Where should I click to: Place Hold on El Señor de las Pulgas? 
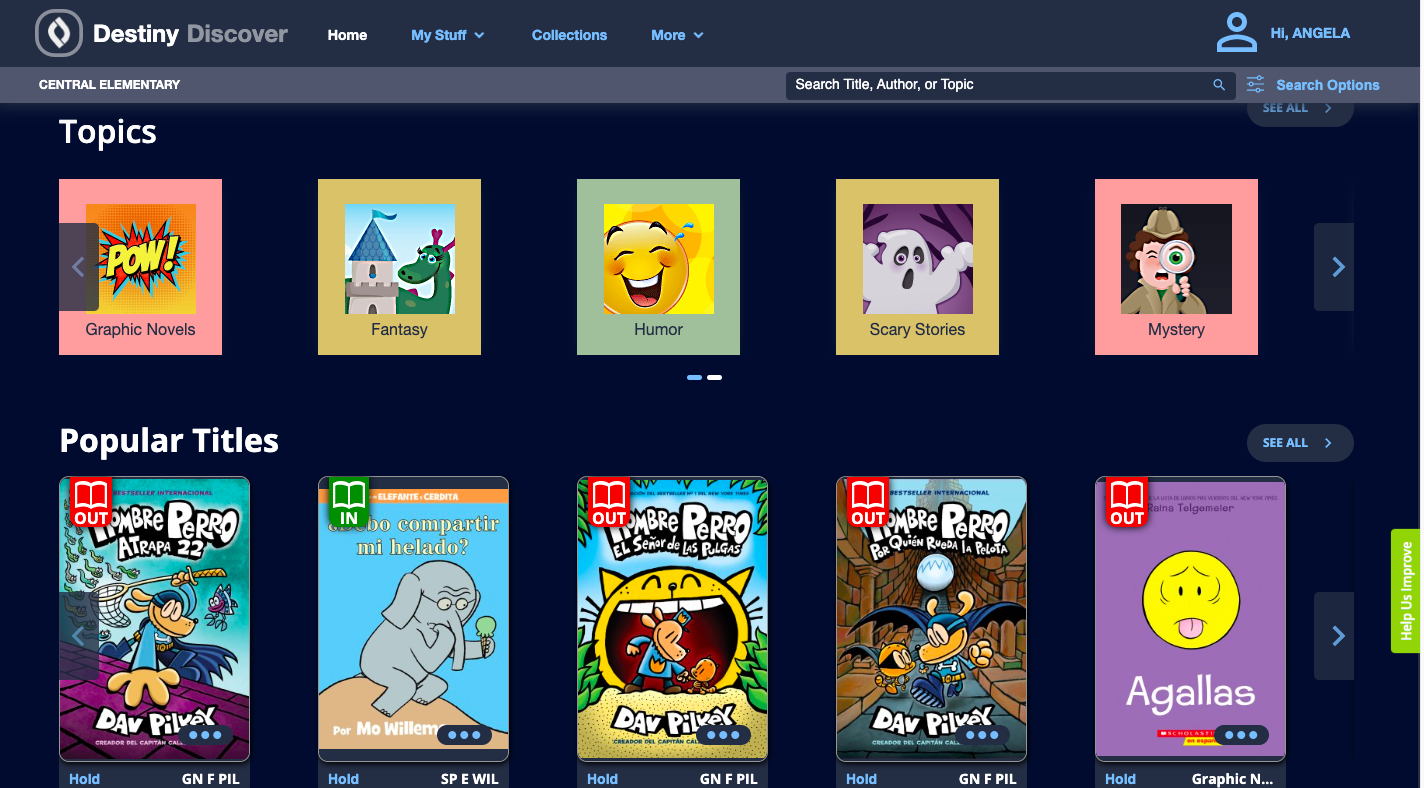[x=602, y=778]
